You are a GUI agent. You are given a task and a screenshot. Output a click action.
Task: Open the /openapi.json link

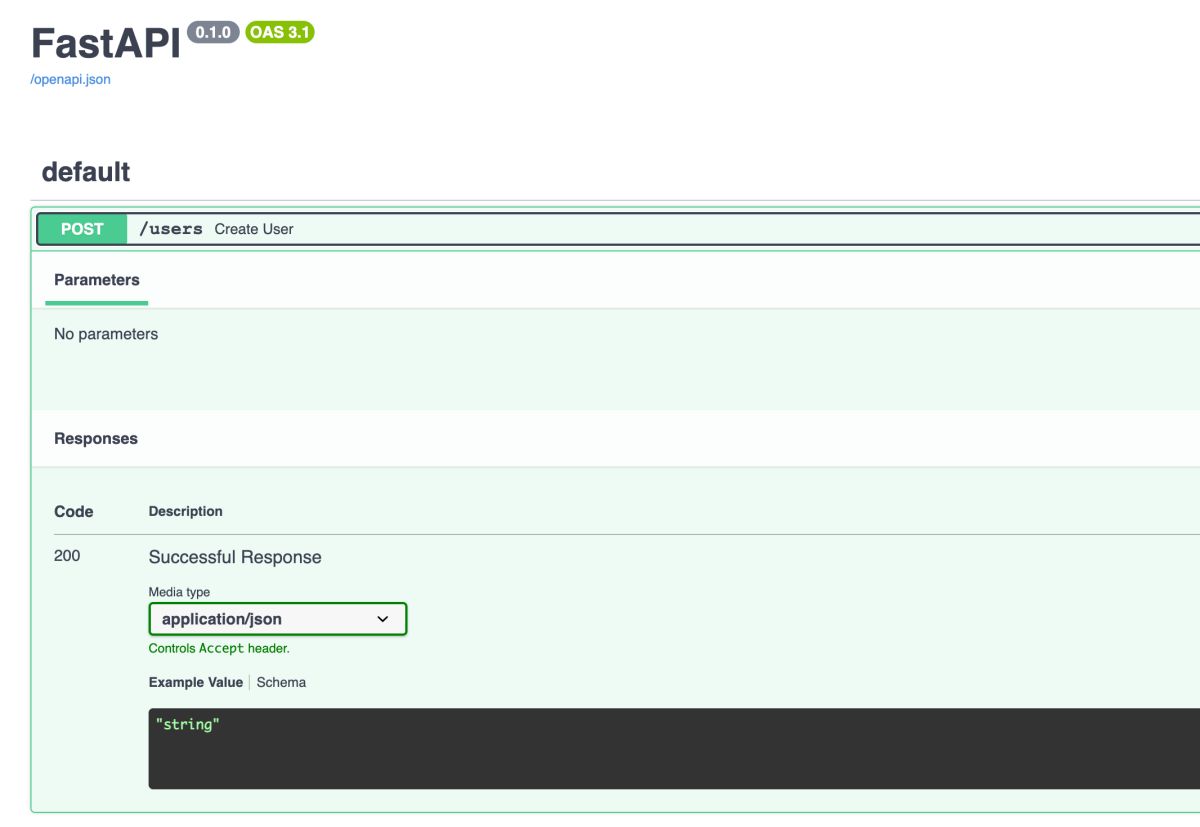pyautogui.click(x=70, y=80)
